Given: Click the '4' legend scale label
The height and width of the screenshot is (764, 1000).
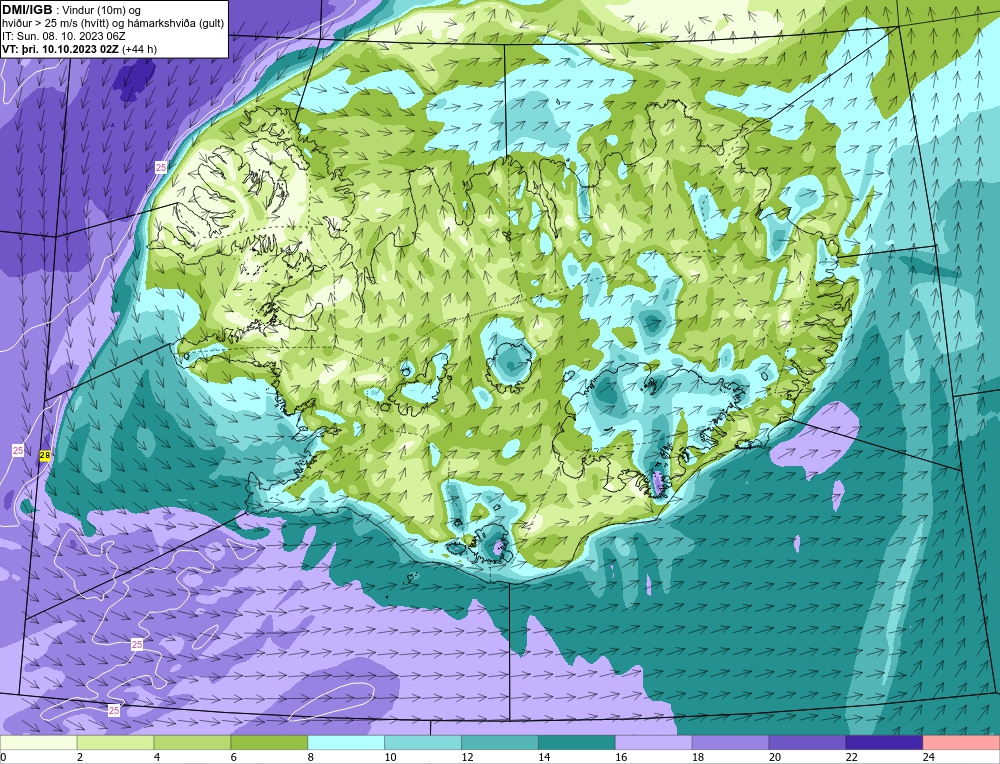Looking at the screenshot, I should [157, 757].
